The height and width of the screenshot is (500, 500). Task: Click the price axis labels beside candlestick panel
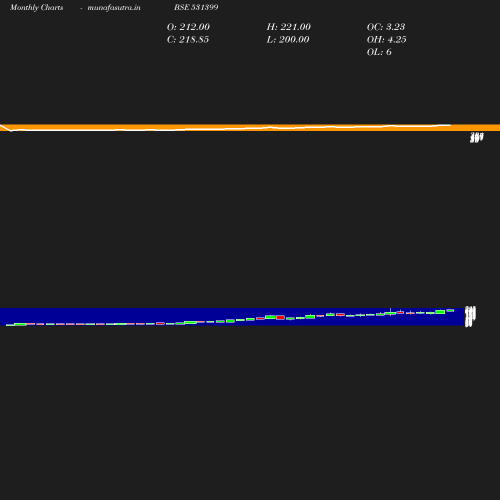coord(470,316)
